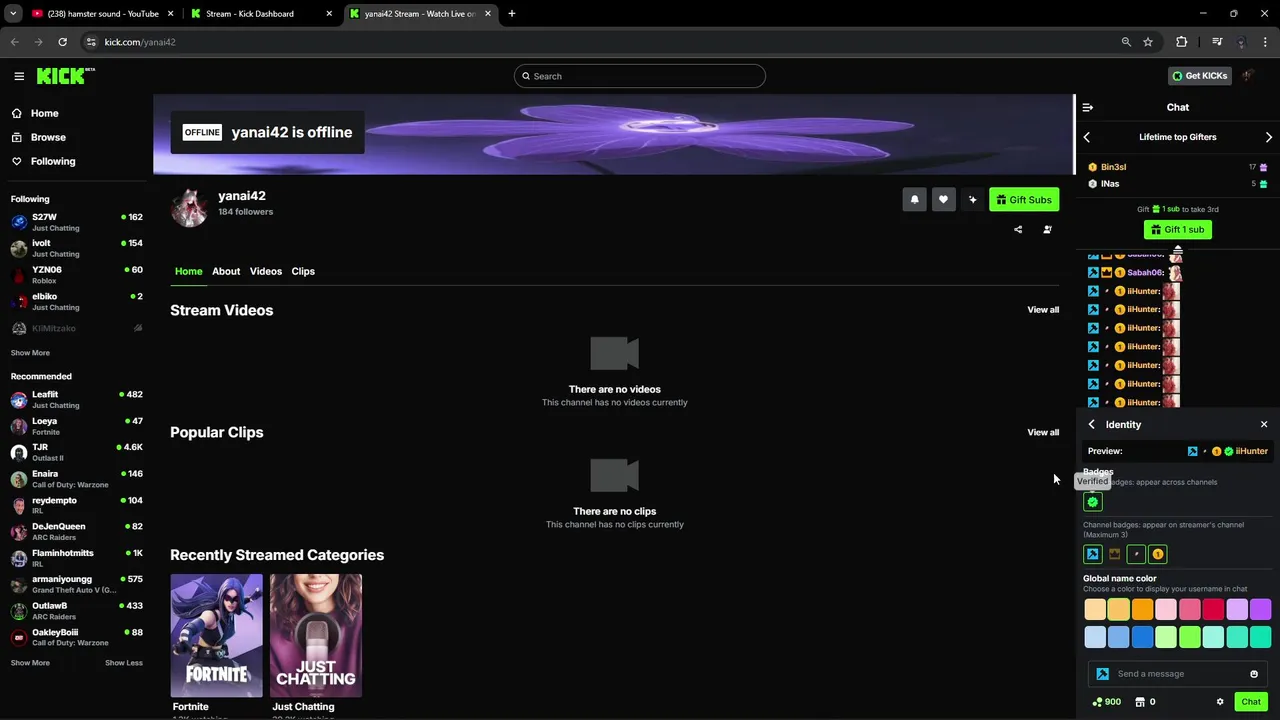Open the hamburger sidebar menu
The image size is (1280, 720).
(x=19, y=76)
